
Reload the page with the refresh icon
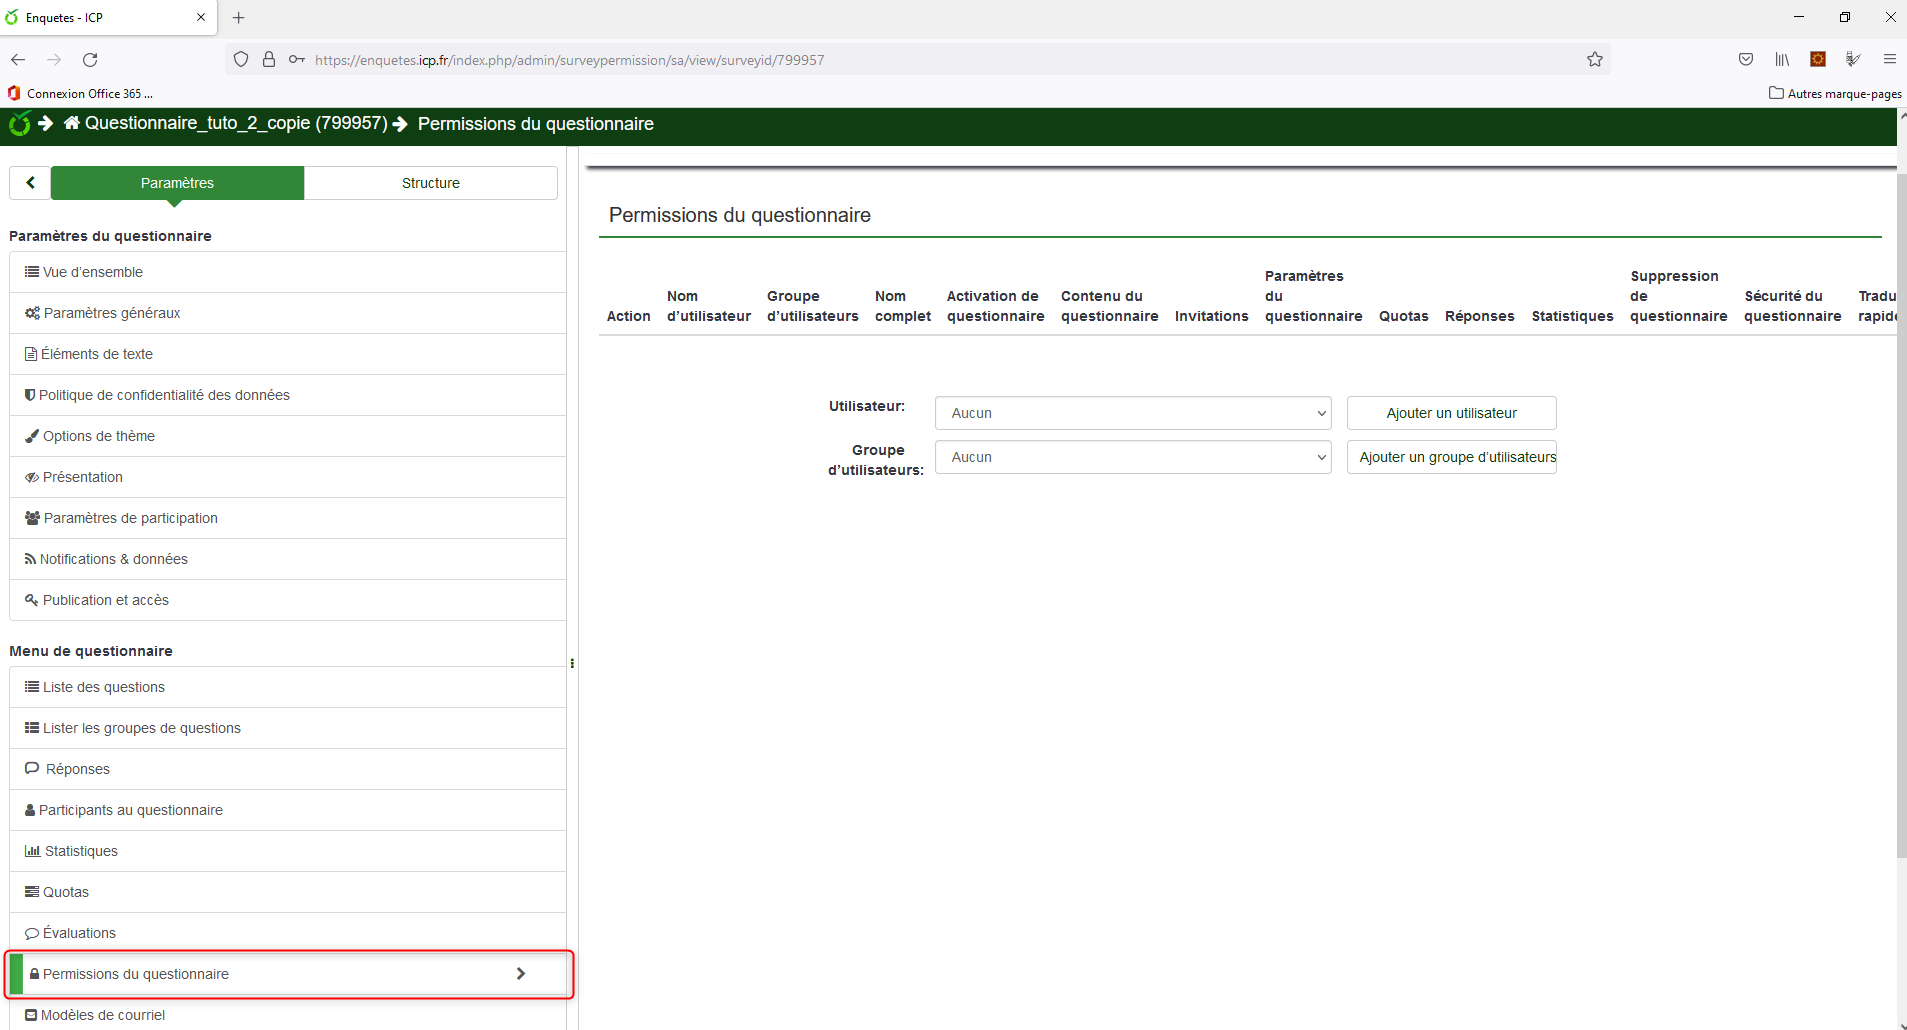tap(90, 60)
